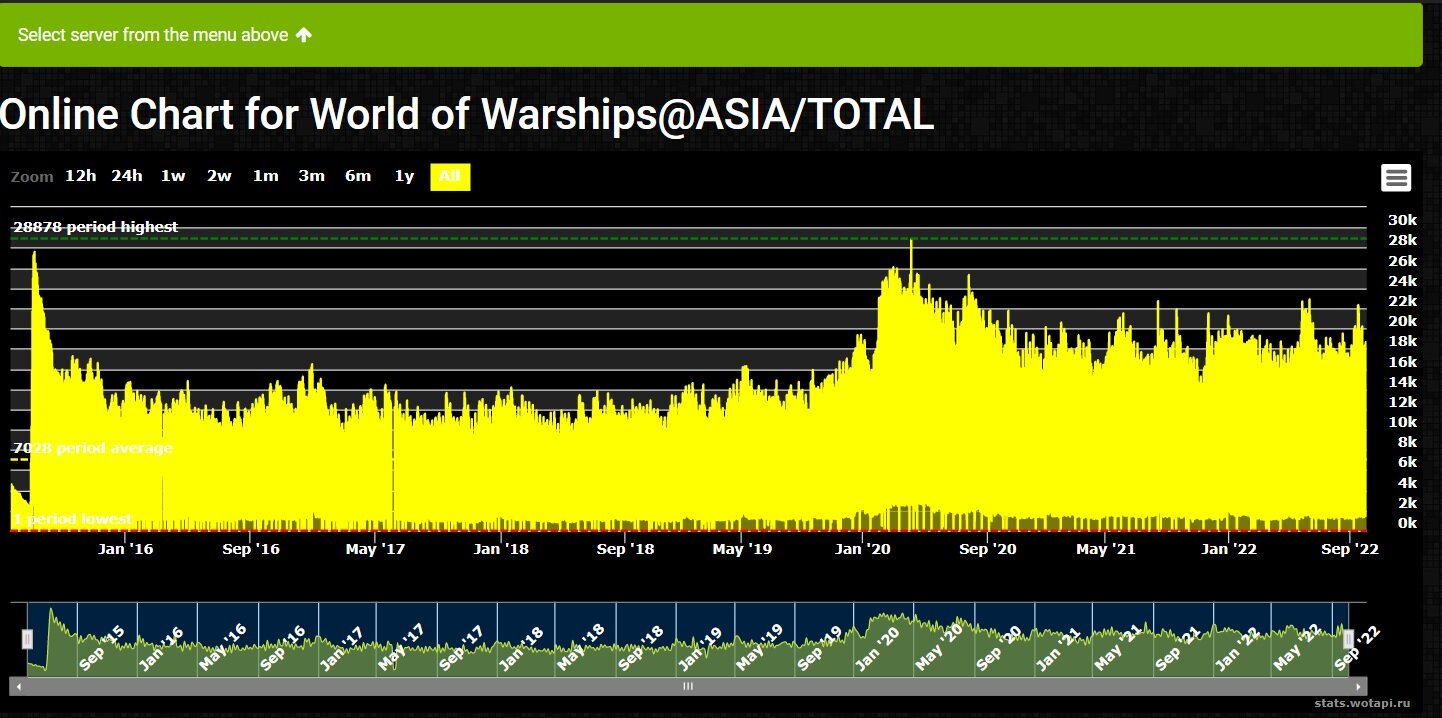Click the navigator's "Jan '17" date label

point(342,648)
